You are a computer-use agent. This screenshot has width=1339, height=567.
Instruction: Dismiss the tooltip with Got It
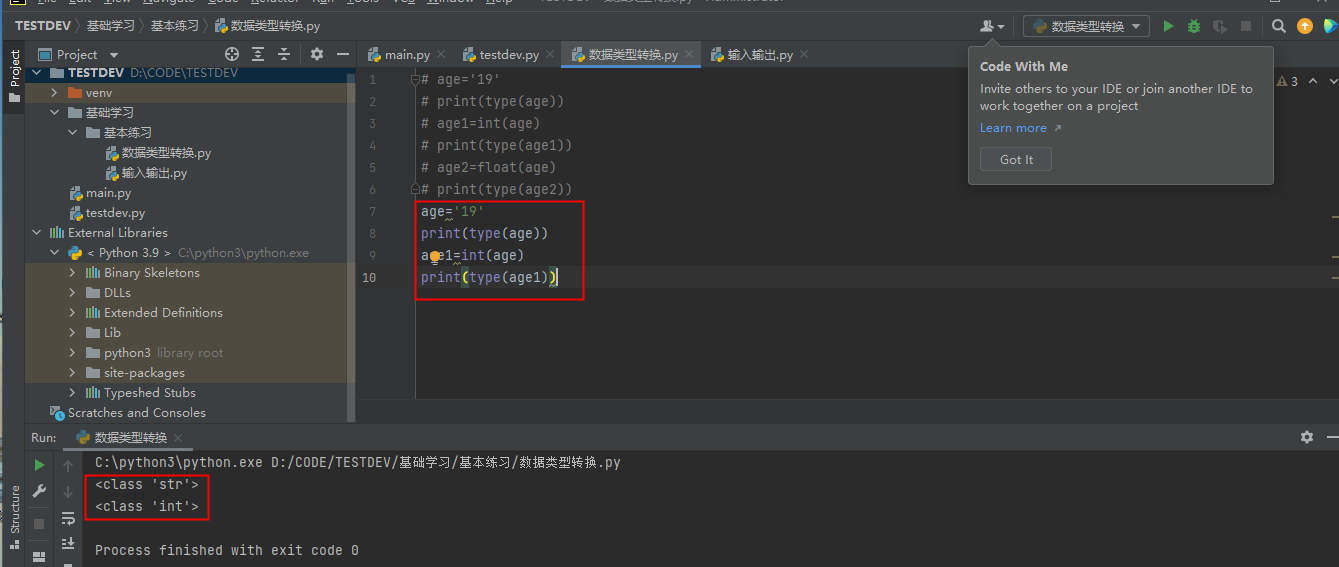click(1016, 159)
